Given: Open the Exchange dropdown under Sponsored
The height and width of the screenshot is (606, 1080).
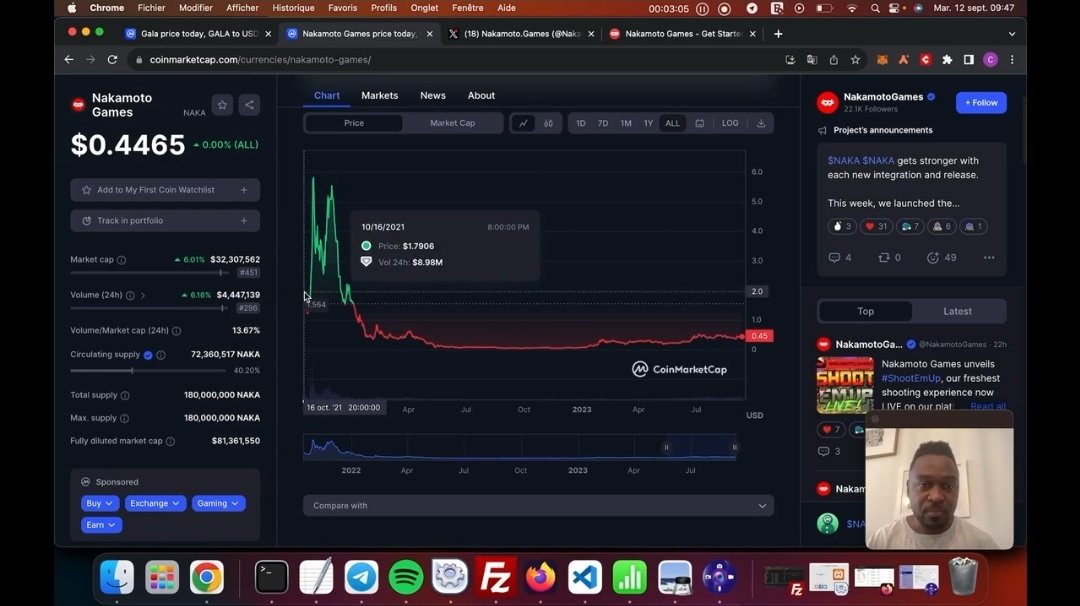Looking at the screenshot, I should [x=154, y=503].
